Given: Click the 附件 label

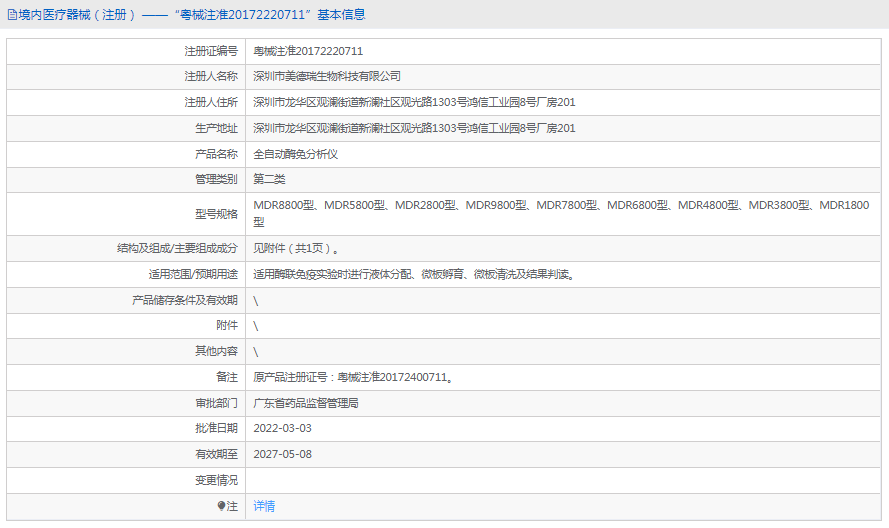Looking at the screenshot, I should click(x=227, y=326).
